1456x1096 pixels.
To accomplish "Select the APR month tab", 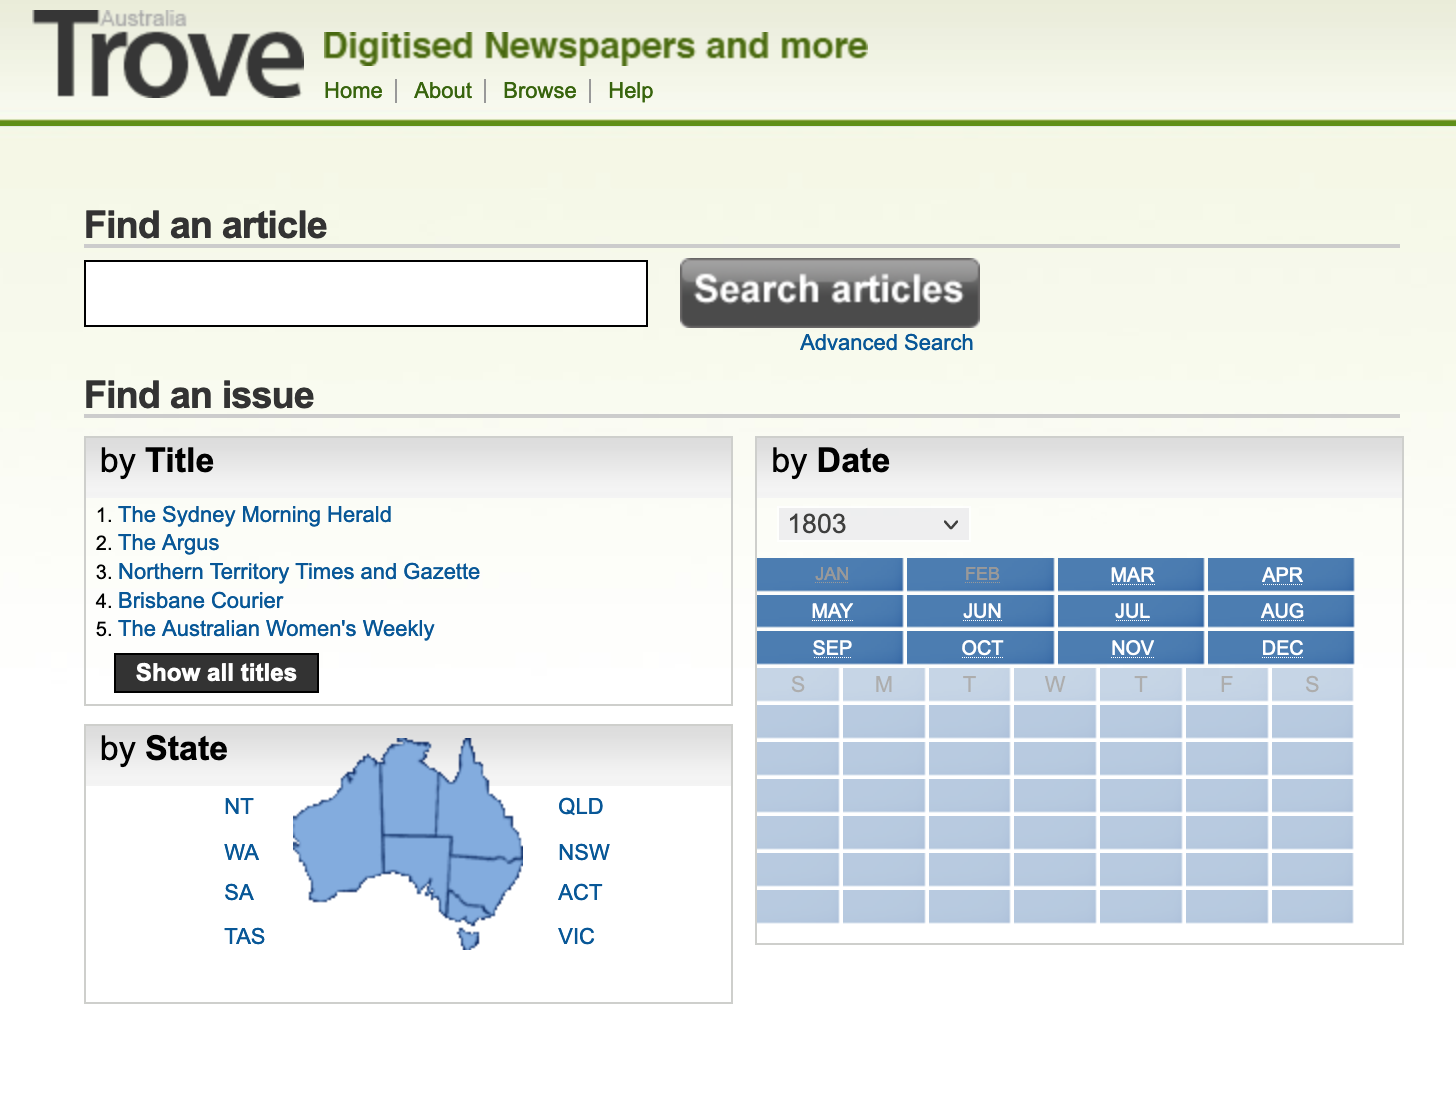I will pos(1281,575).
